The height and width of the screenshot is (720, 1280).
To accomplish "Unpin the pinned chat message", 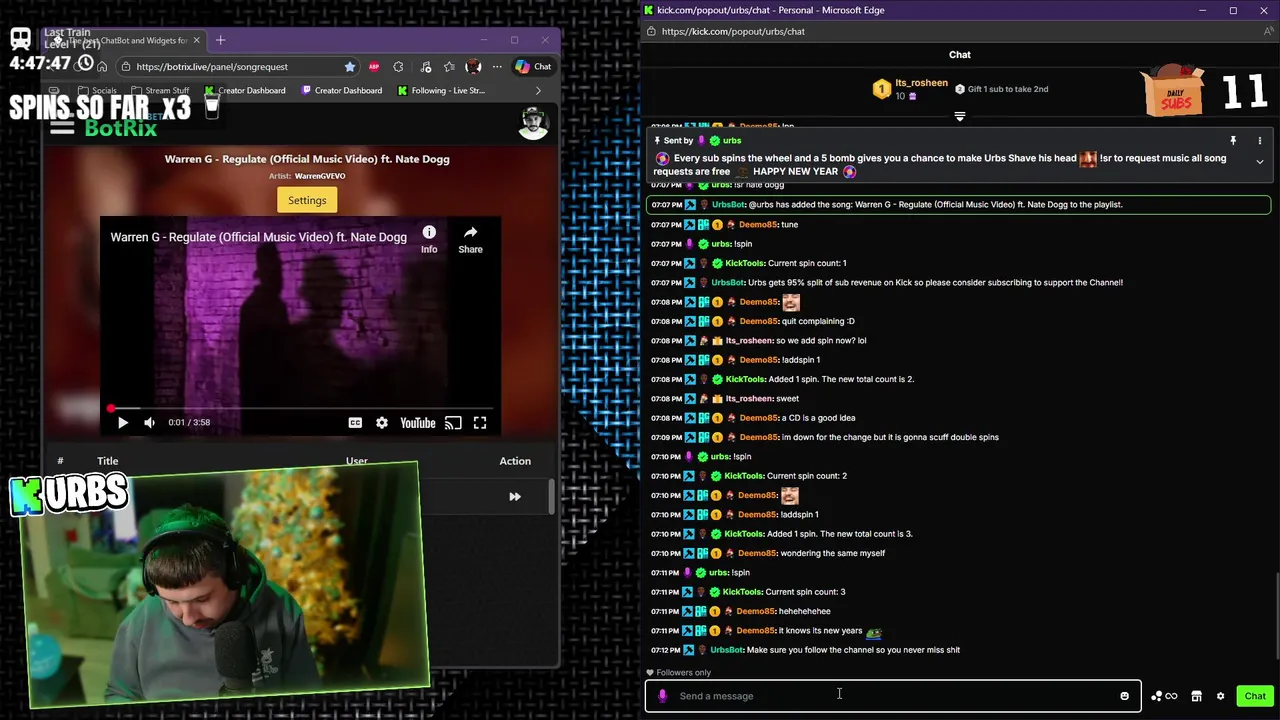I will [1233, 141].
